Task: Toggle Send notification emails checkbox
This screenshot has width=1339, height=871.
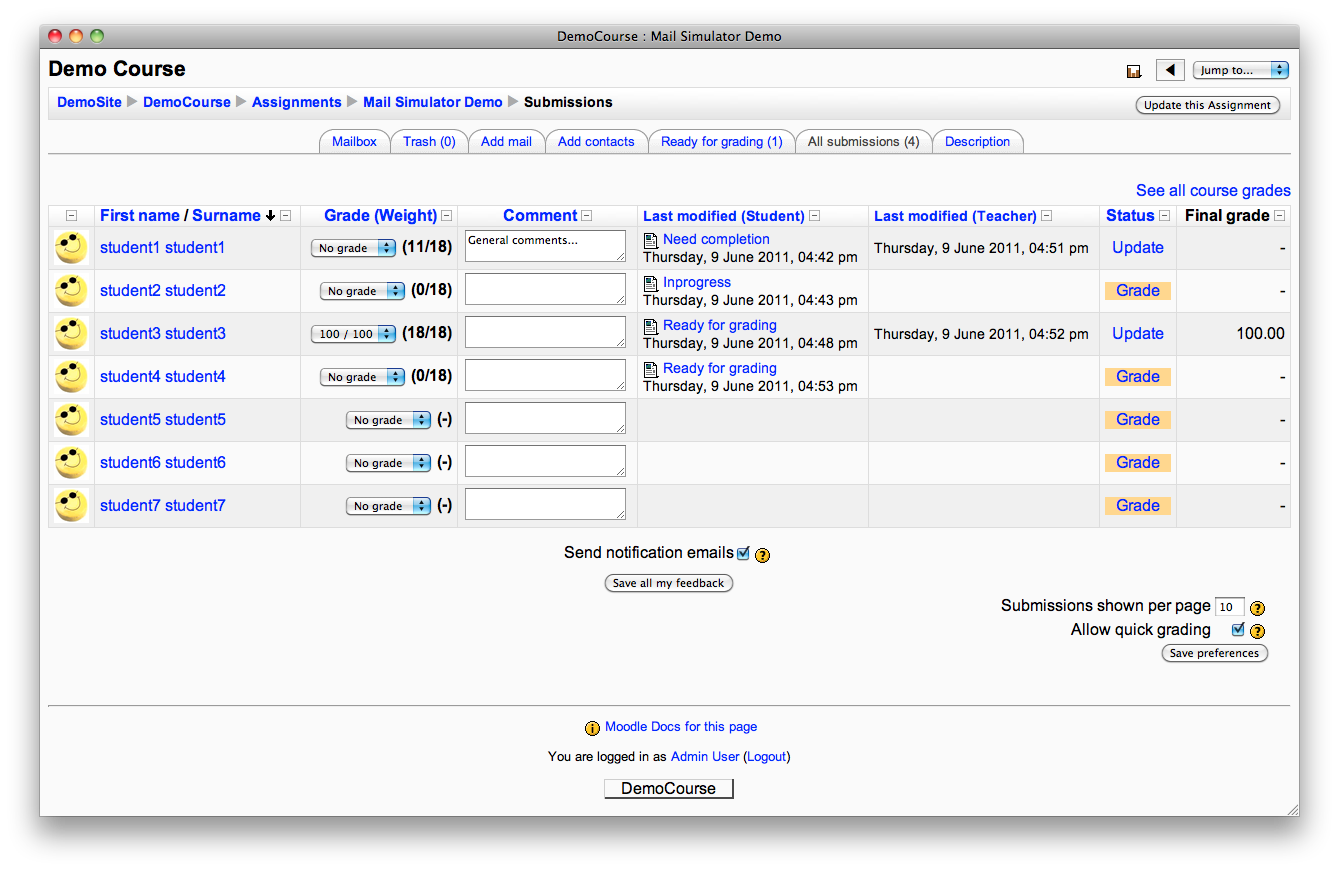Action: (x=743, y=553)
